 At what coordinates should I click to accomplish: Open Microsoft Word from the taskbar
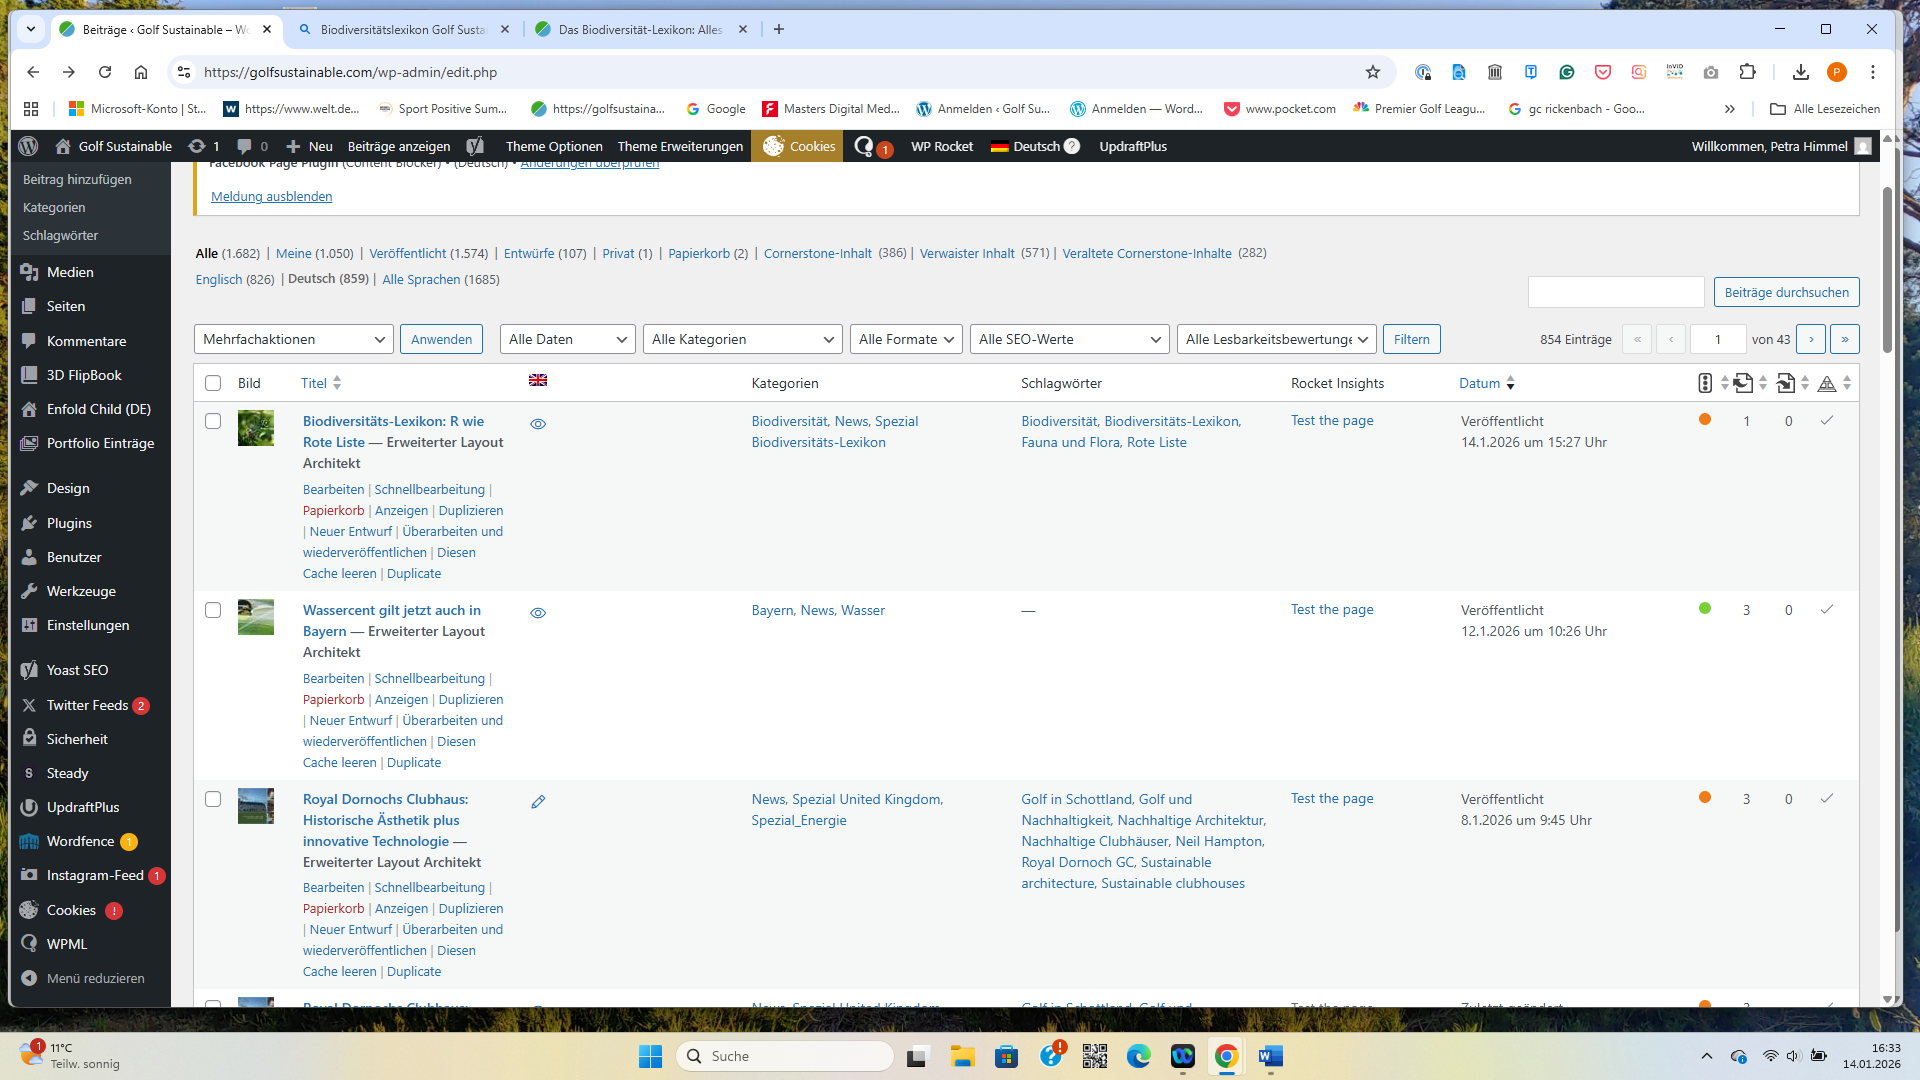point(1270,1056)
